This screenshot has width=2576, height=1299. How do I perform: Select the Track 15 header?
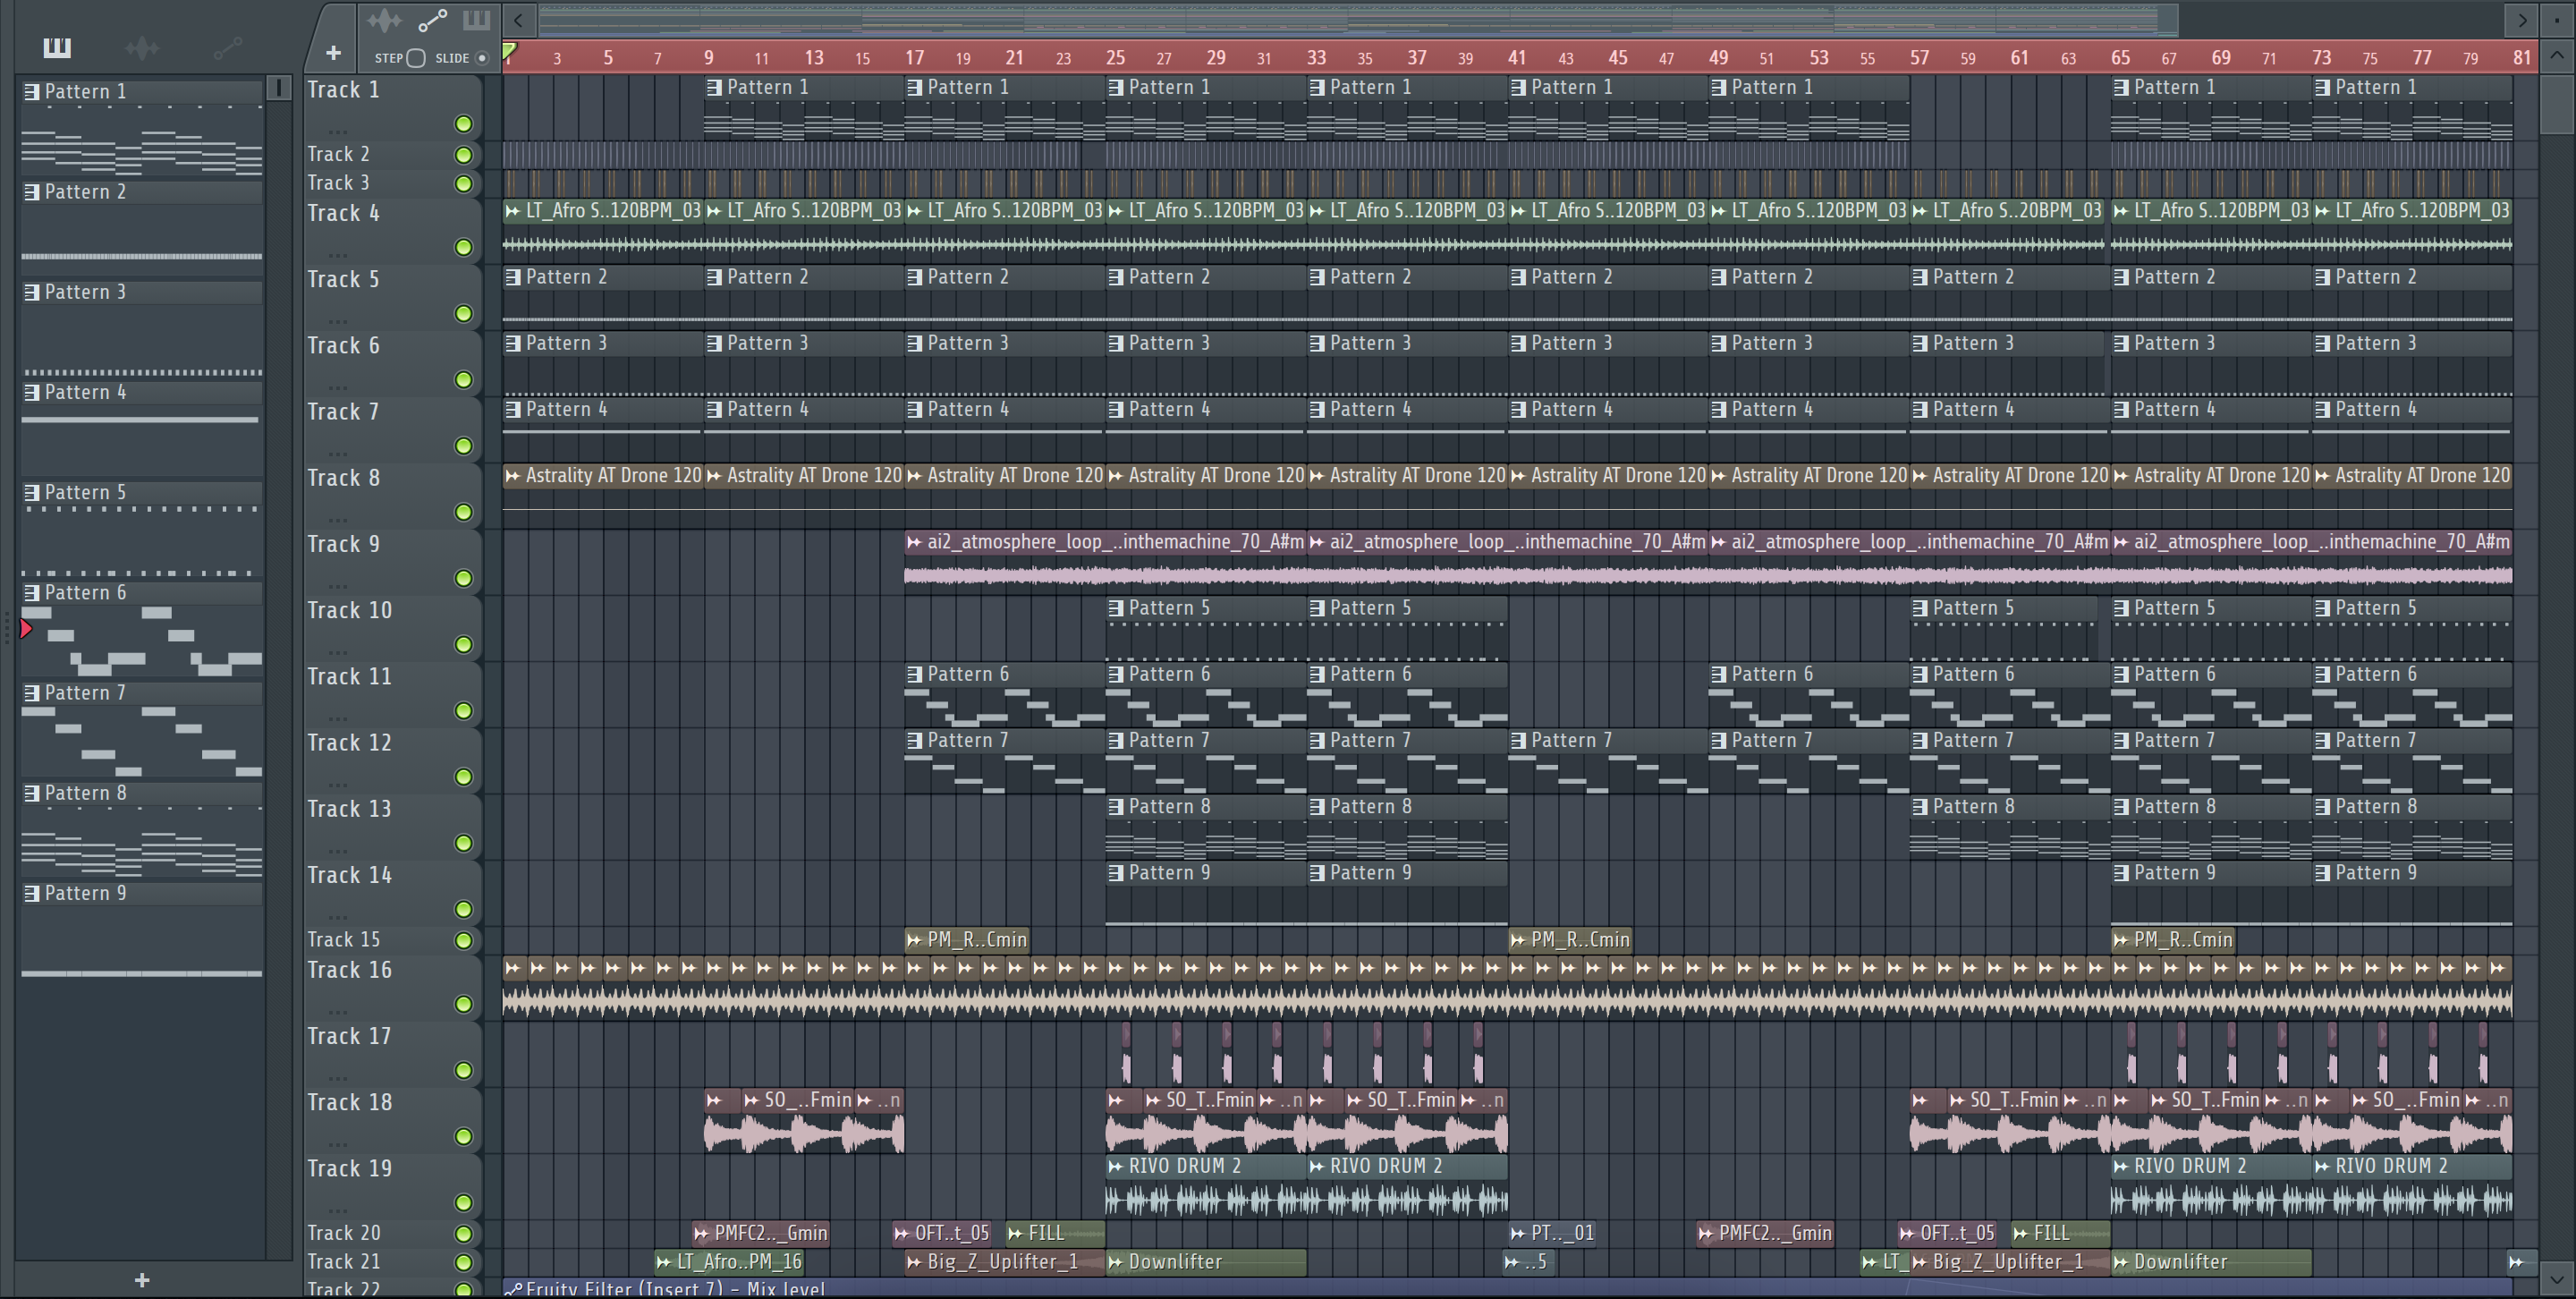point(392,940)
